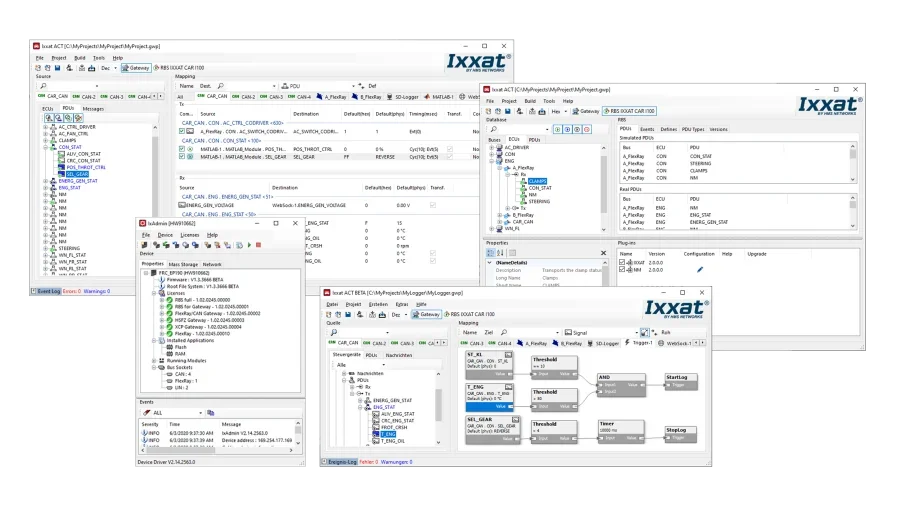Viewport: 900px width, 506px height.
Task: Click the green plus circle icon in Database toolbar
Action: coord(558,130)
